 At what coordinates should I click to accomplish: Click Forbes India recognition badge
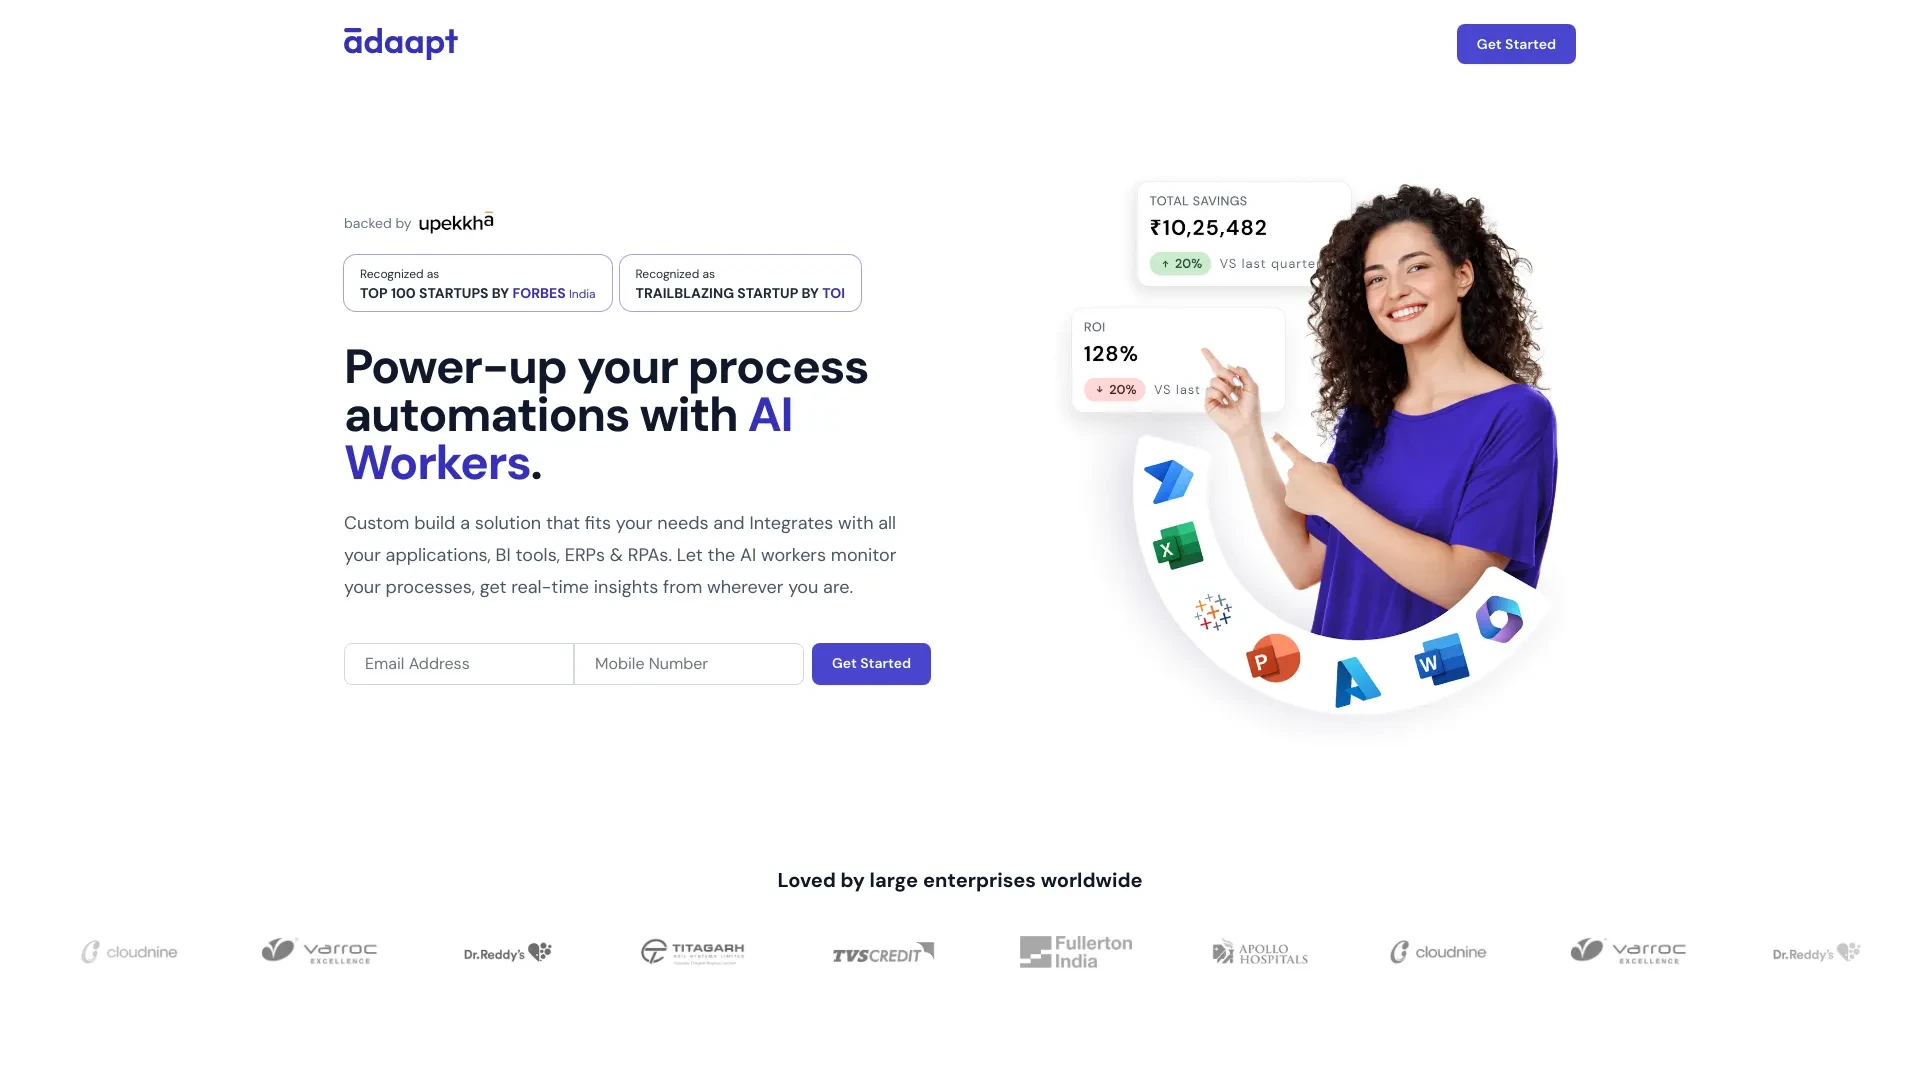tap(477, 282)
